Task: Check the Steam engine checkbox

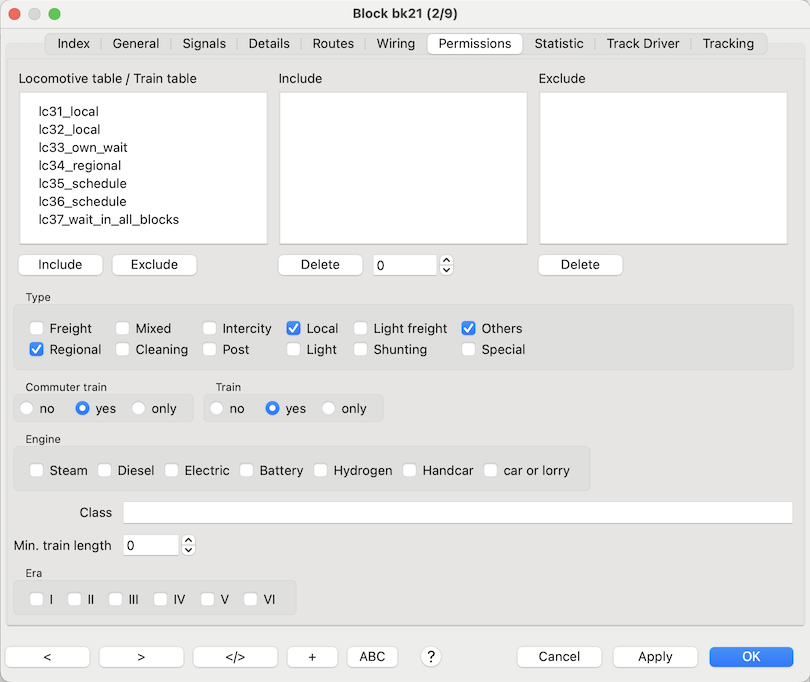Action: 37,471
